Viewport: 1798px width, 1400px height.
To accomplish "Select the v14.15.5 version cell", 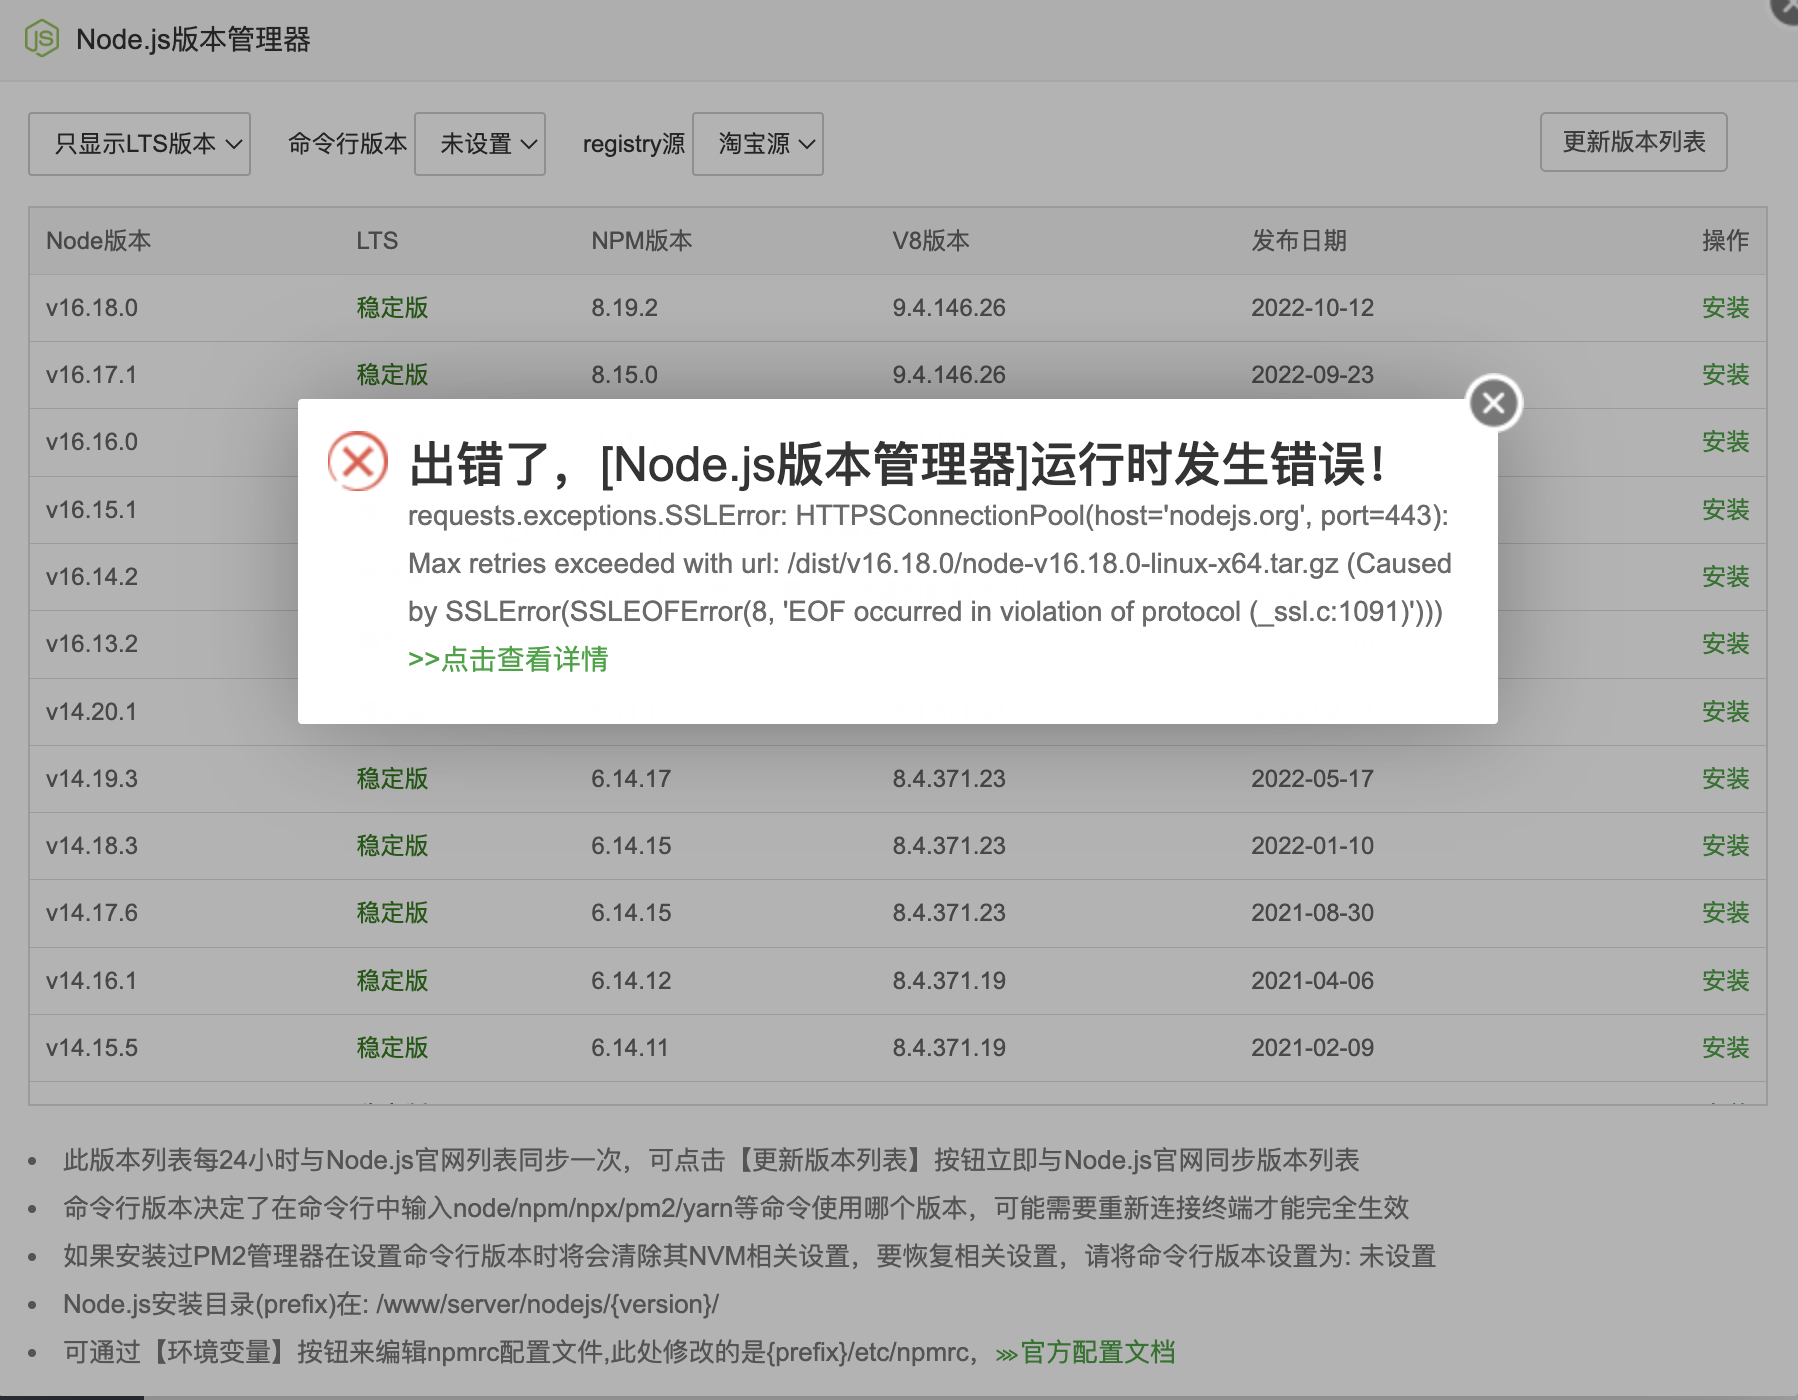I will point(92,1048).
